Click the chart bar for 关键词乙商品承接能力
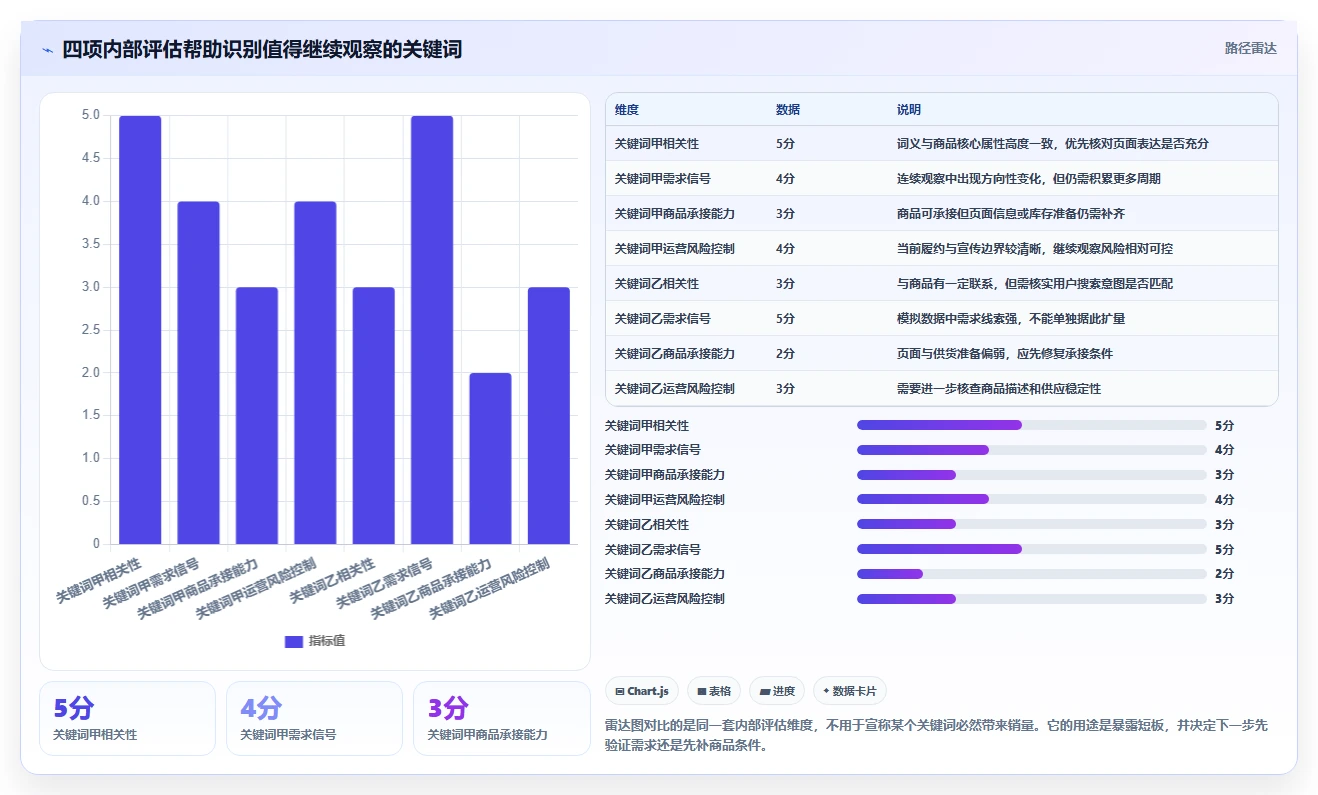 (x=491, y=459)
